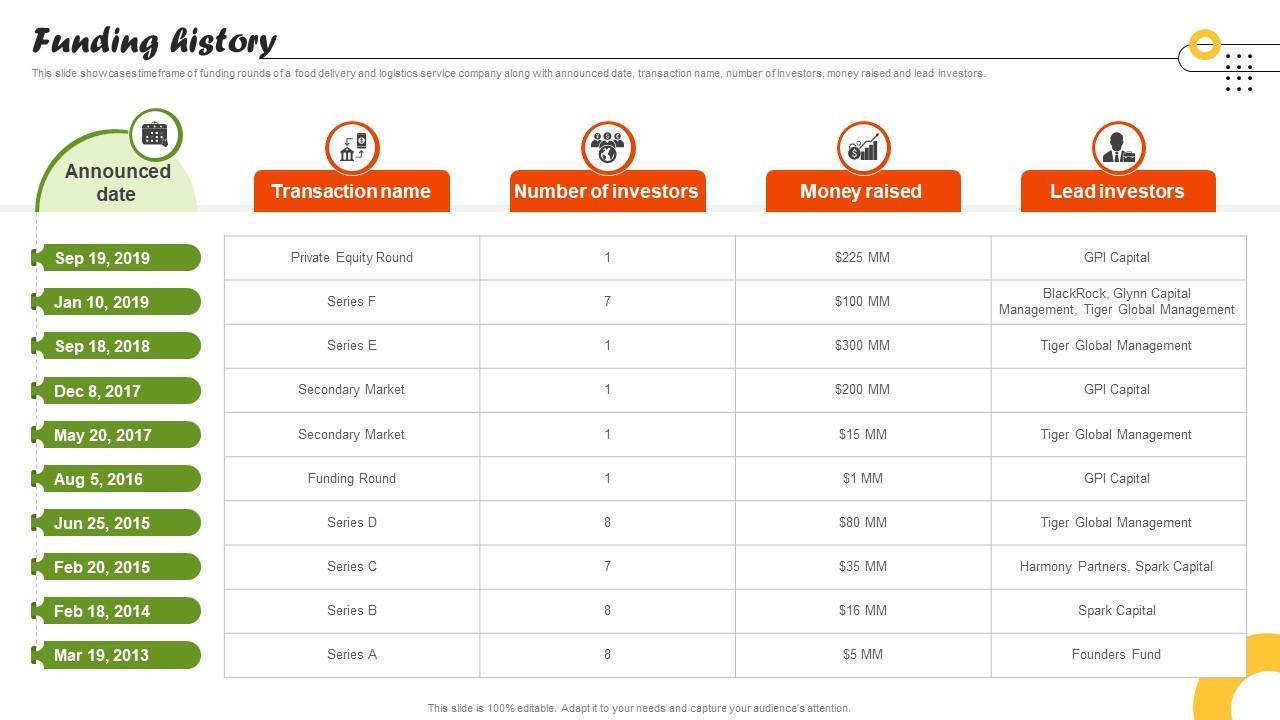Click the yellow ring decoration icon
The height and width of the screenshot is (720, 1280).
pos(1205,45)
